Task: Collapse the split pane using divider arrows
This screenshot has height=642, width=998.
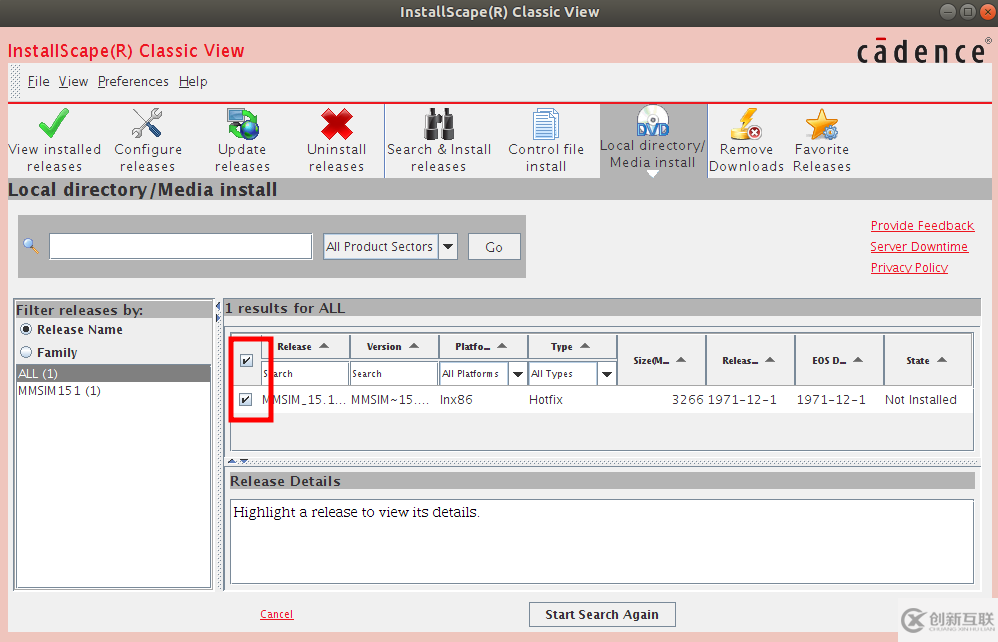Action: [238, 461]
